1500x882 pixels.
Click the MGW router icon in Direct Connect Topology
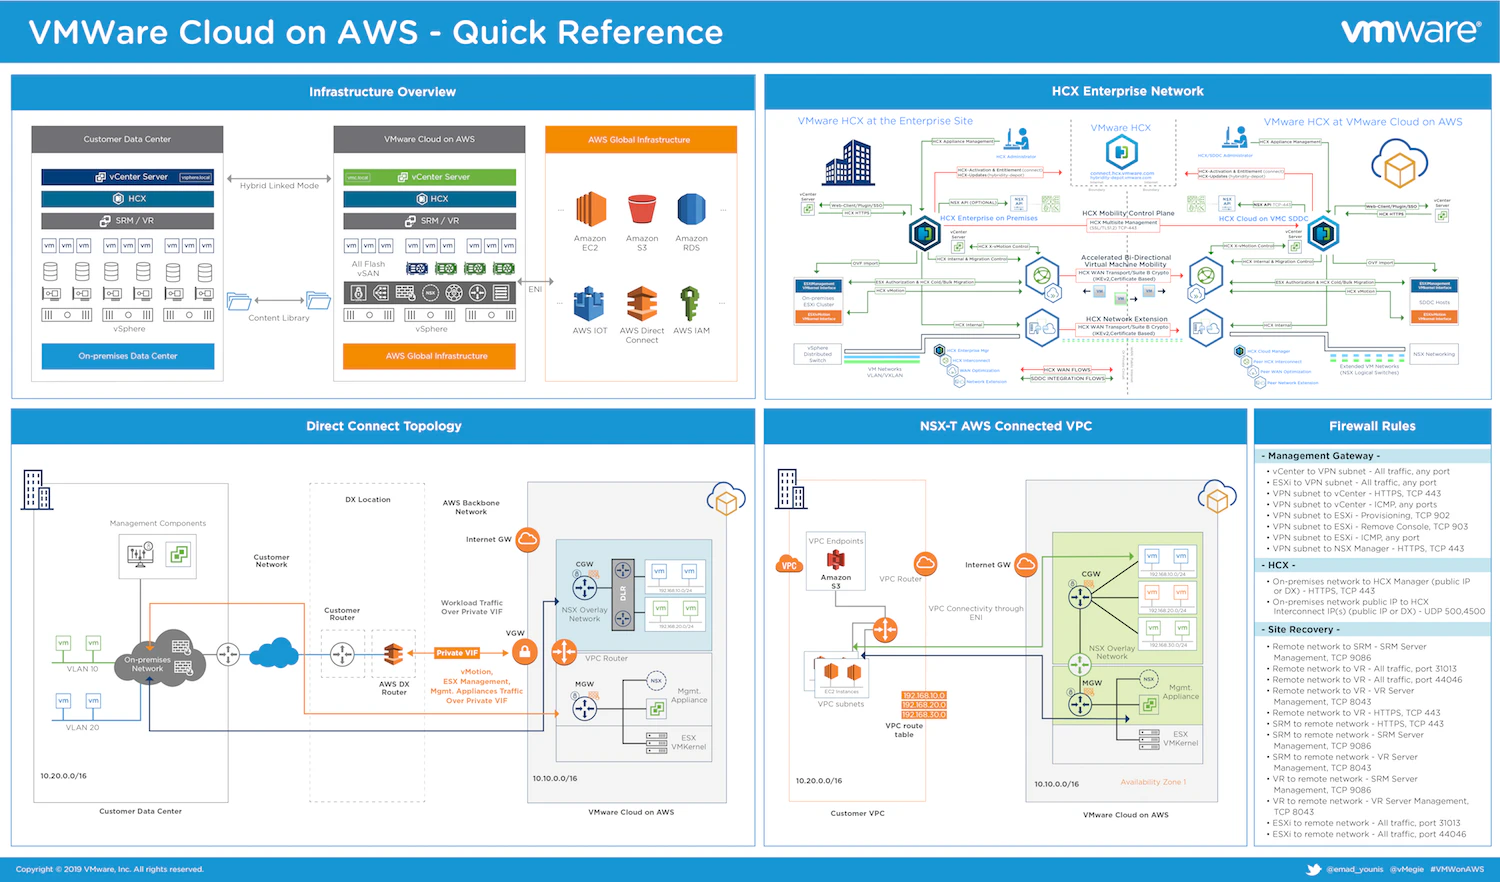585,708
